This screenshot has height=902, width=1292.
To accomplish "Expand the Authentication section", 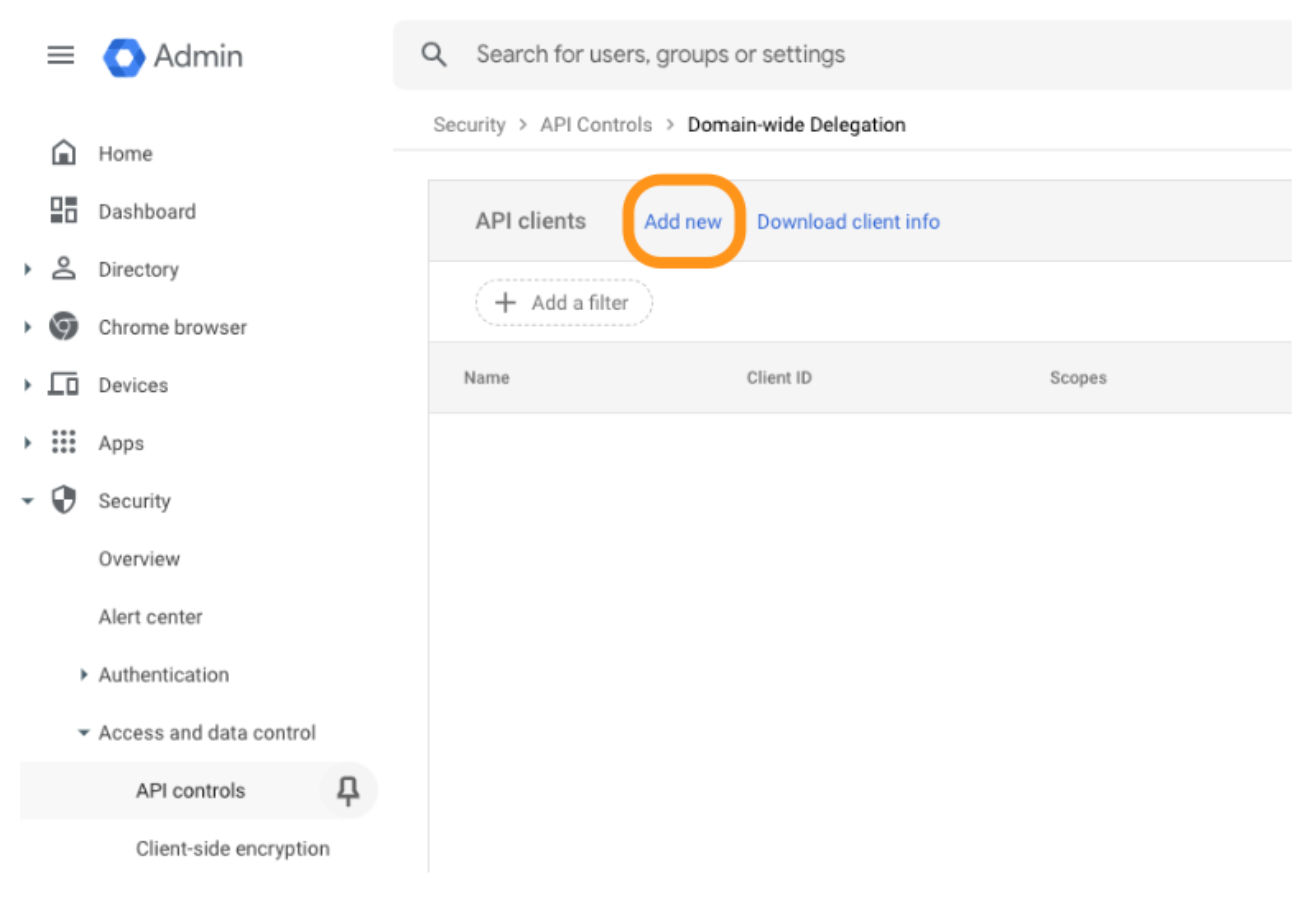I will (x=84, y=674).
